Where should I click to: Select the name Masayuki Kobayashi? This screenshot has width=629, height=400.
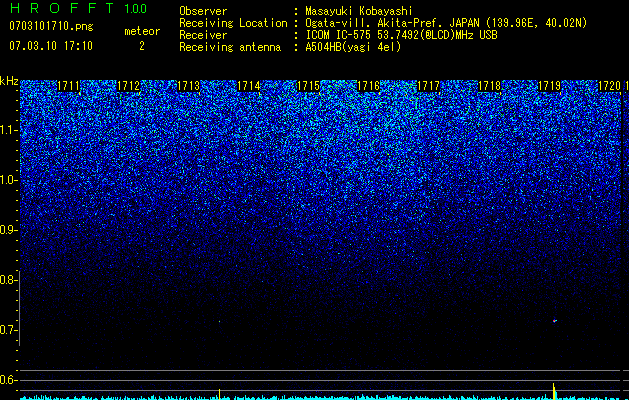[359, 11]
